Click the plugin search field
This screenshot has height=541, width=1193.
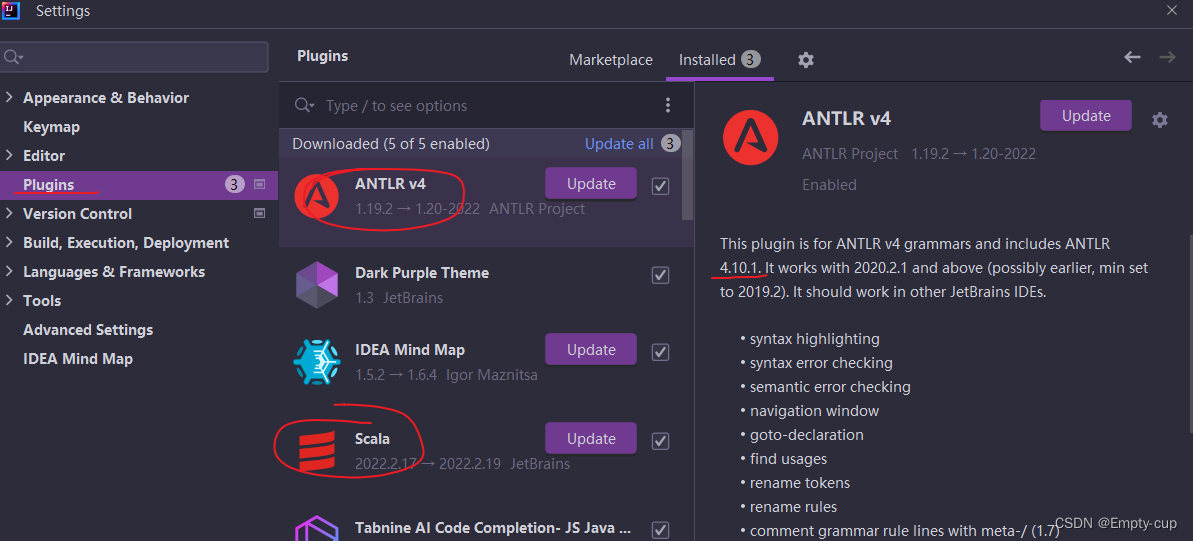pyautogui.click(x=487, y=106)
